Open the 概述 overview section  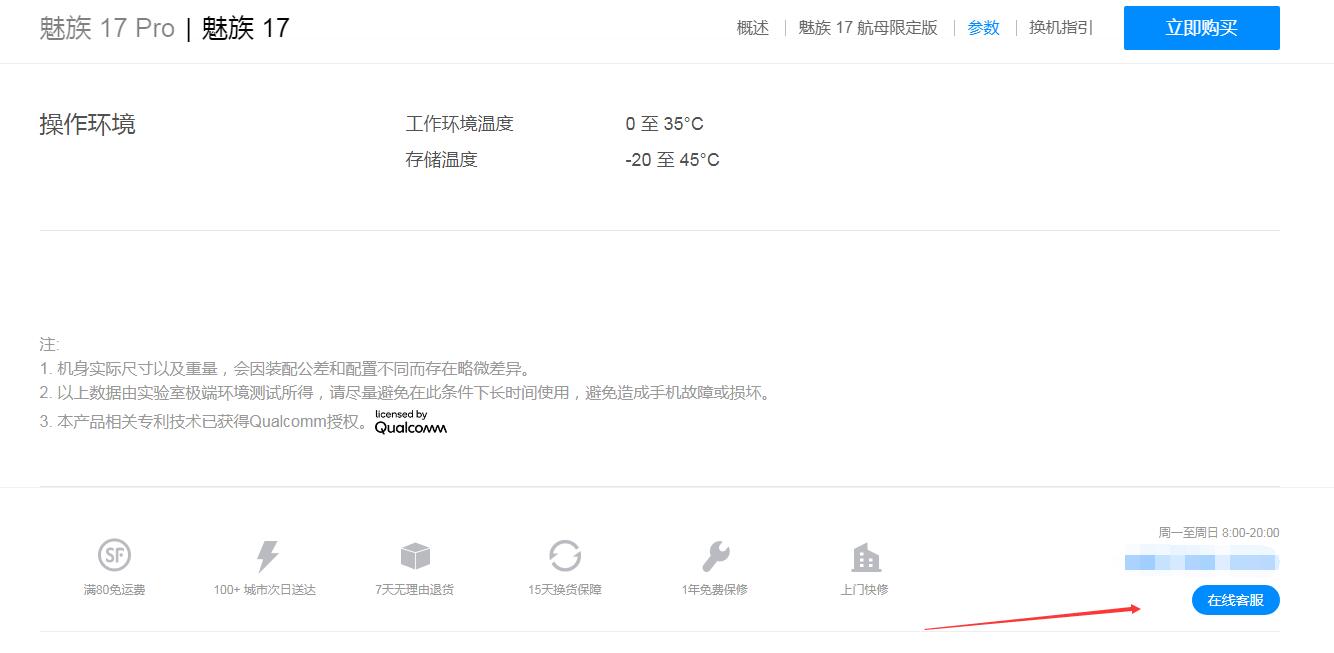tap(753, 28)
